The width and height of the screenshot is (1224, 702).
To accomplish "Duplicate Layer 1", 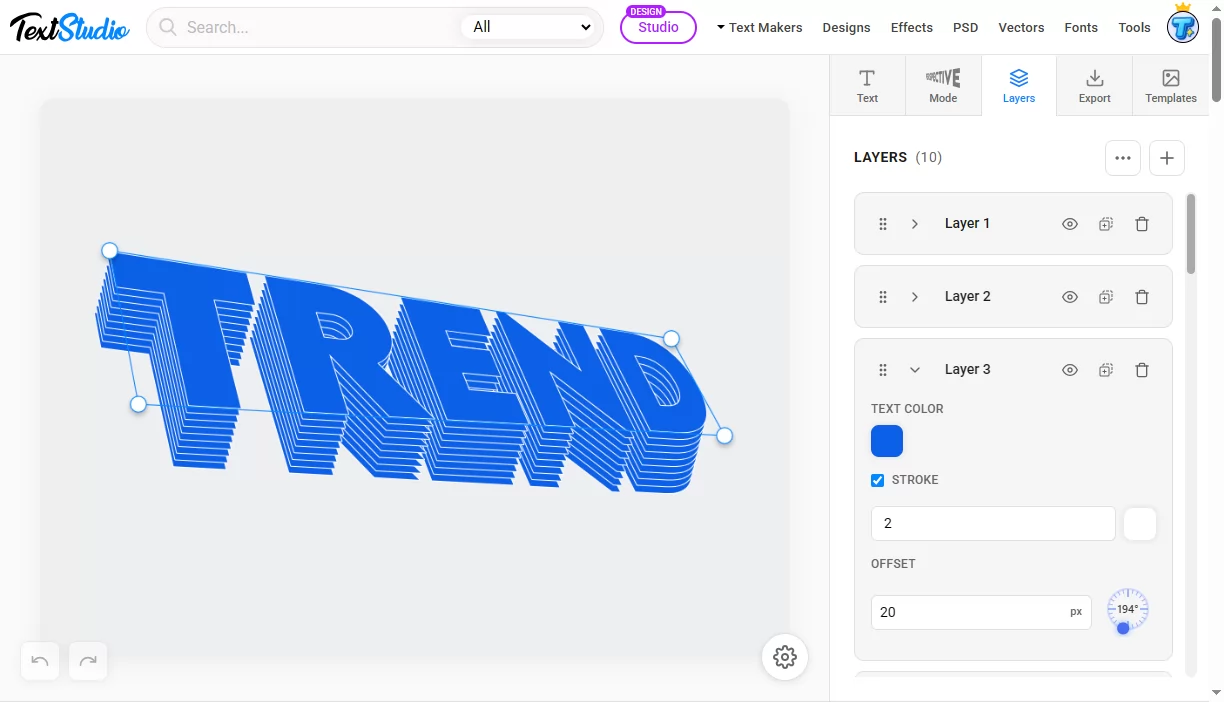I will tap(1106, 224).
